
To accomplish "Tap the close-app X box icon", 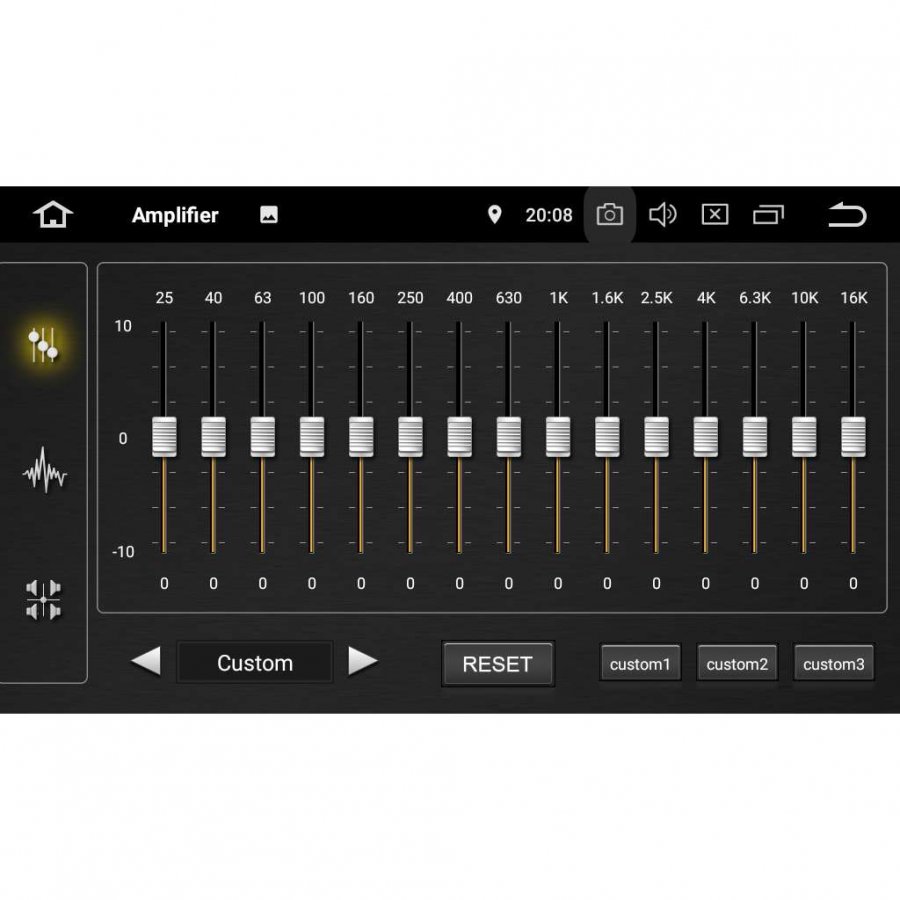I will (x=715, y=215).
